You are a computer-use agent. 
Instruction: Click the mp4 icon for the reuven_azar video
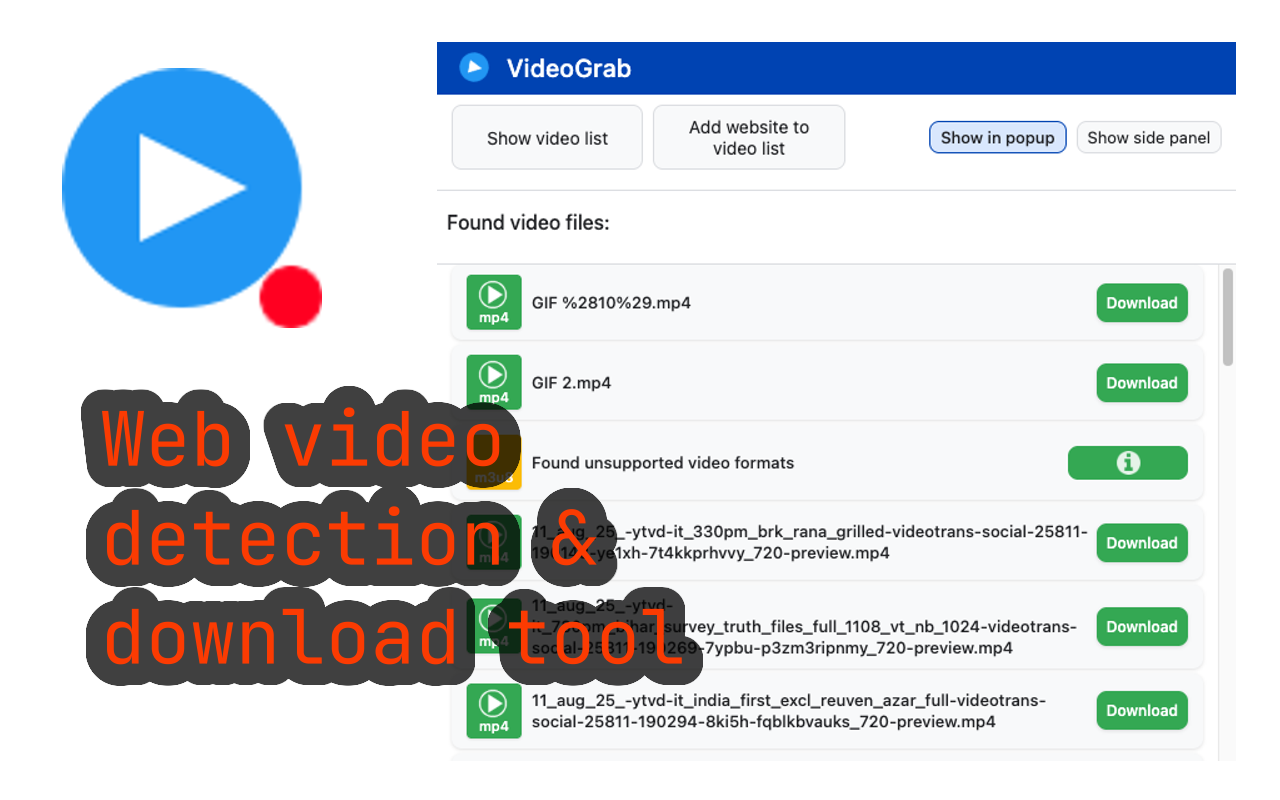(494, 710)
